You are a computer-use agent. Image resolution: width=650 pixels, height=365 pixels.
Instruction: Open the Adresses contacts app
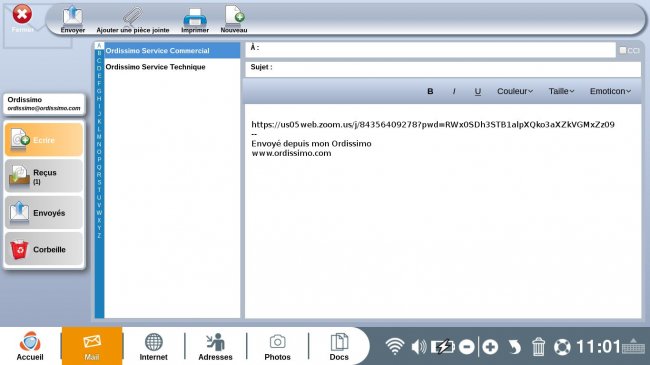[x=215, y=346]
